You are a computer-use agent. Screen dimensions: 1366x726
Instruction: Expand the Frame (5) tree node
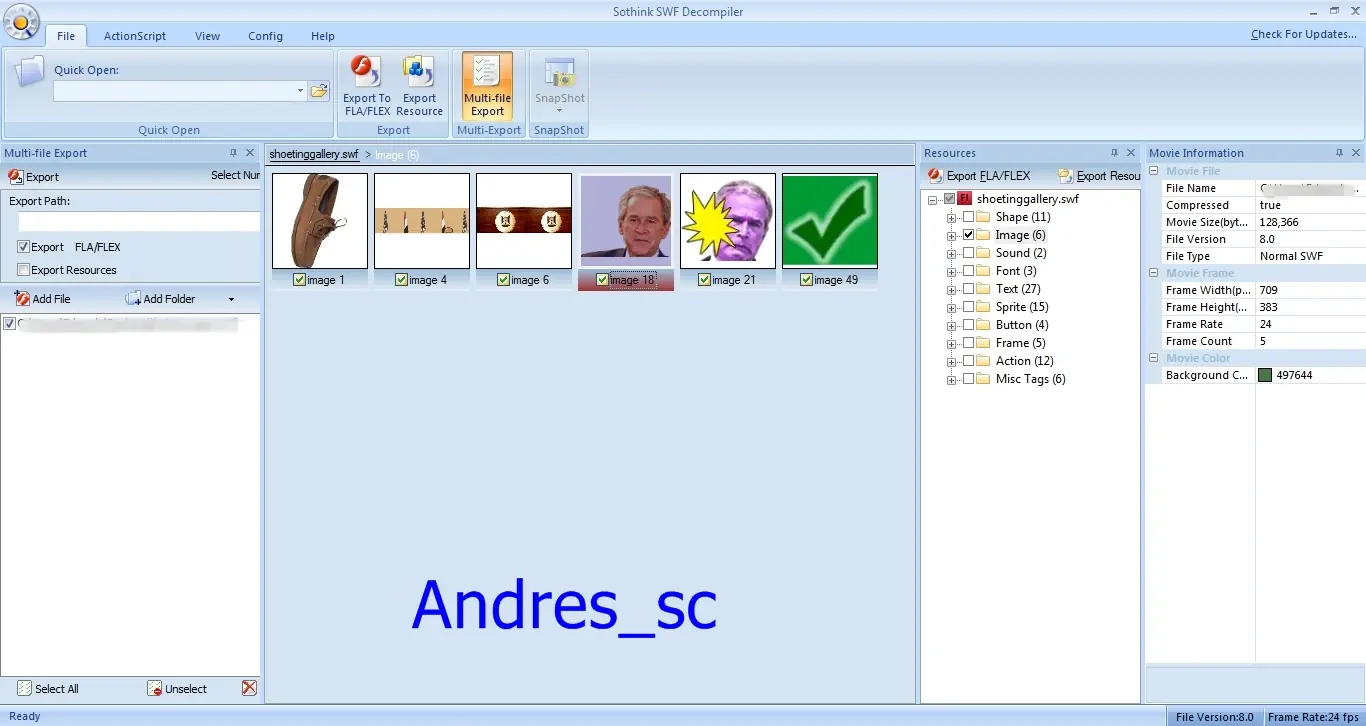coord(951,343)
